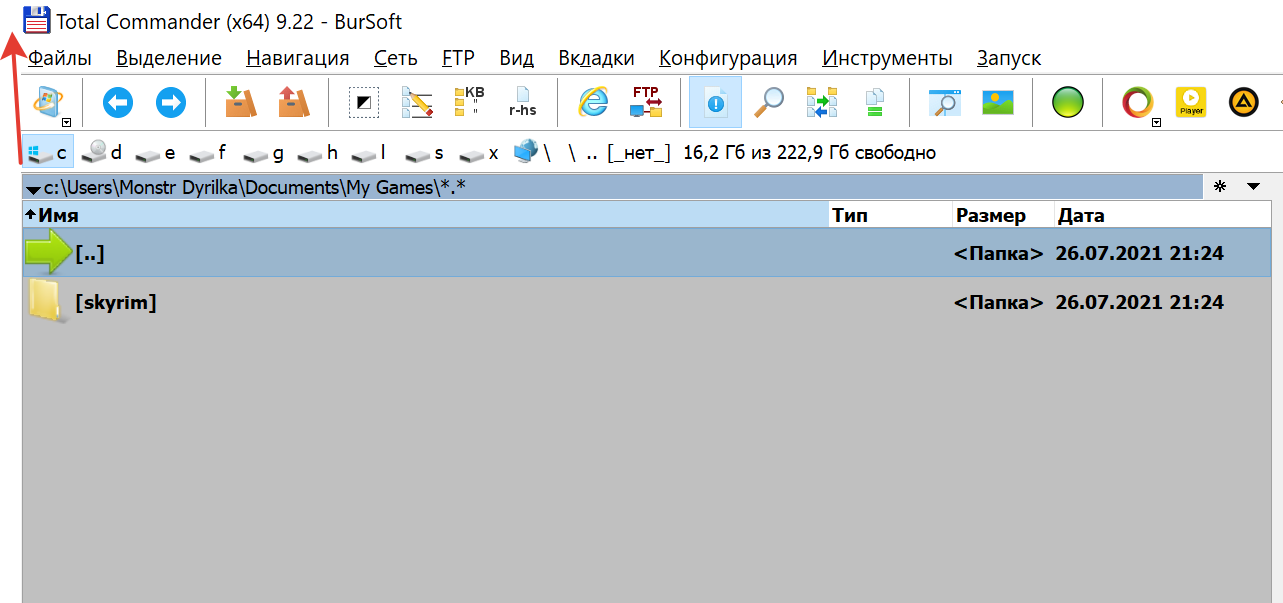Click the yellow Player icon

tap(1190, 102)
